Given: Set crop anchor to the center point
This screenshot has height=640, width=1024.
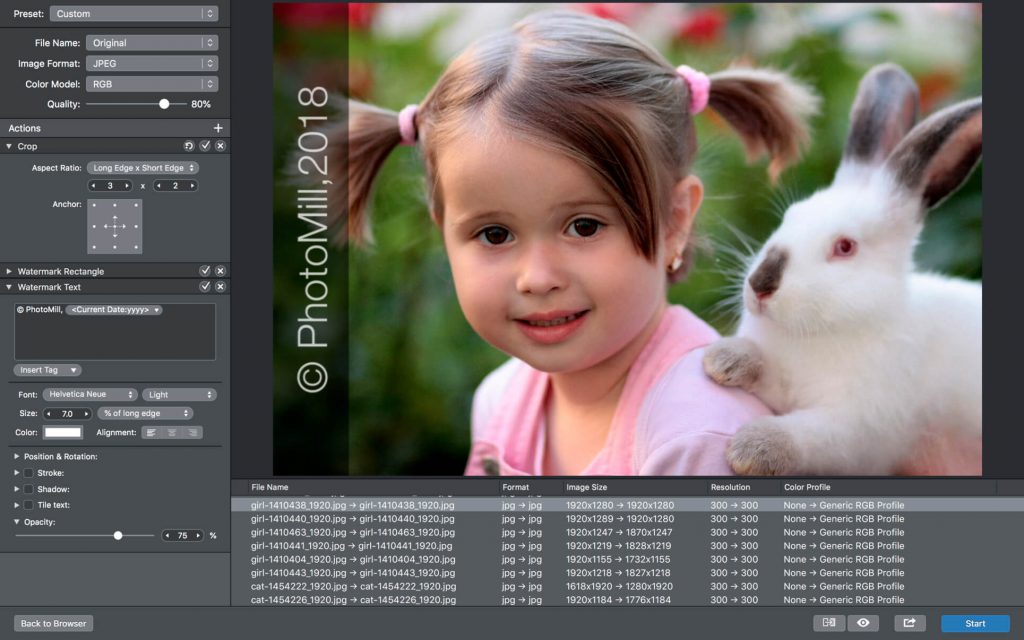Looking at the screenshot, I should [x=114, y=226].
